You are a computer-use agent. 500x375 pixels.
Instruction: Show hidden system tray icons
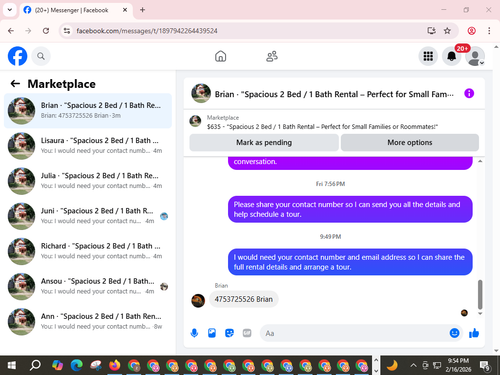[413, 365]
